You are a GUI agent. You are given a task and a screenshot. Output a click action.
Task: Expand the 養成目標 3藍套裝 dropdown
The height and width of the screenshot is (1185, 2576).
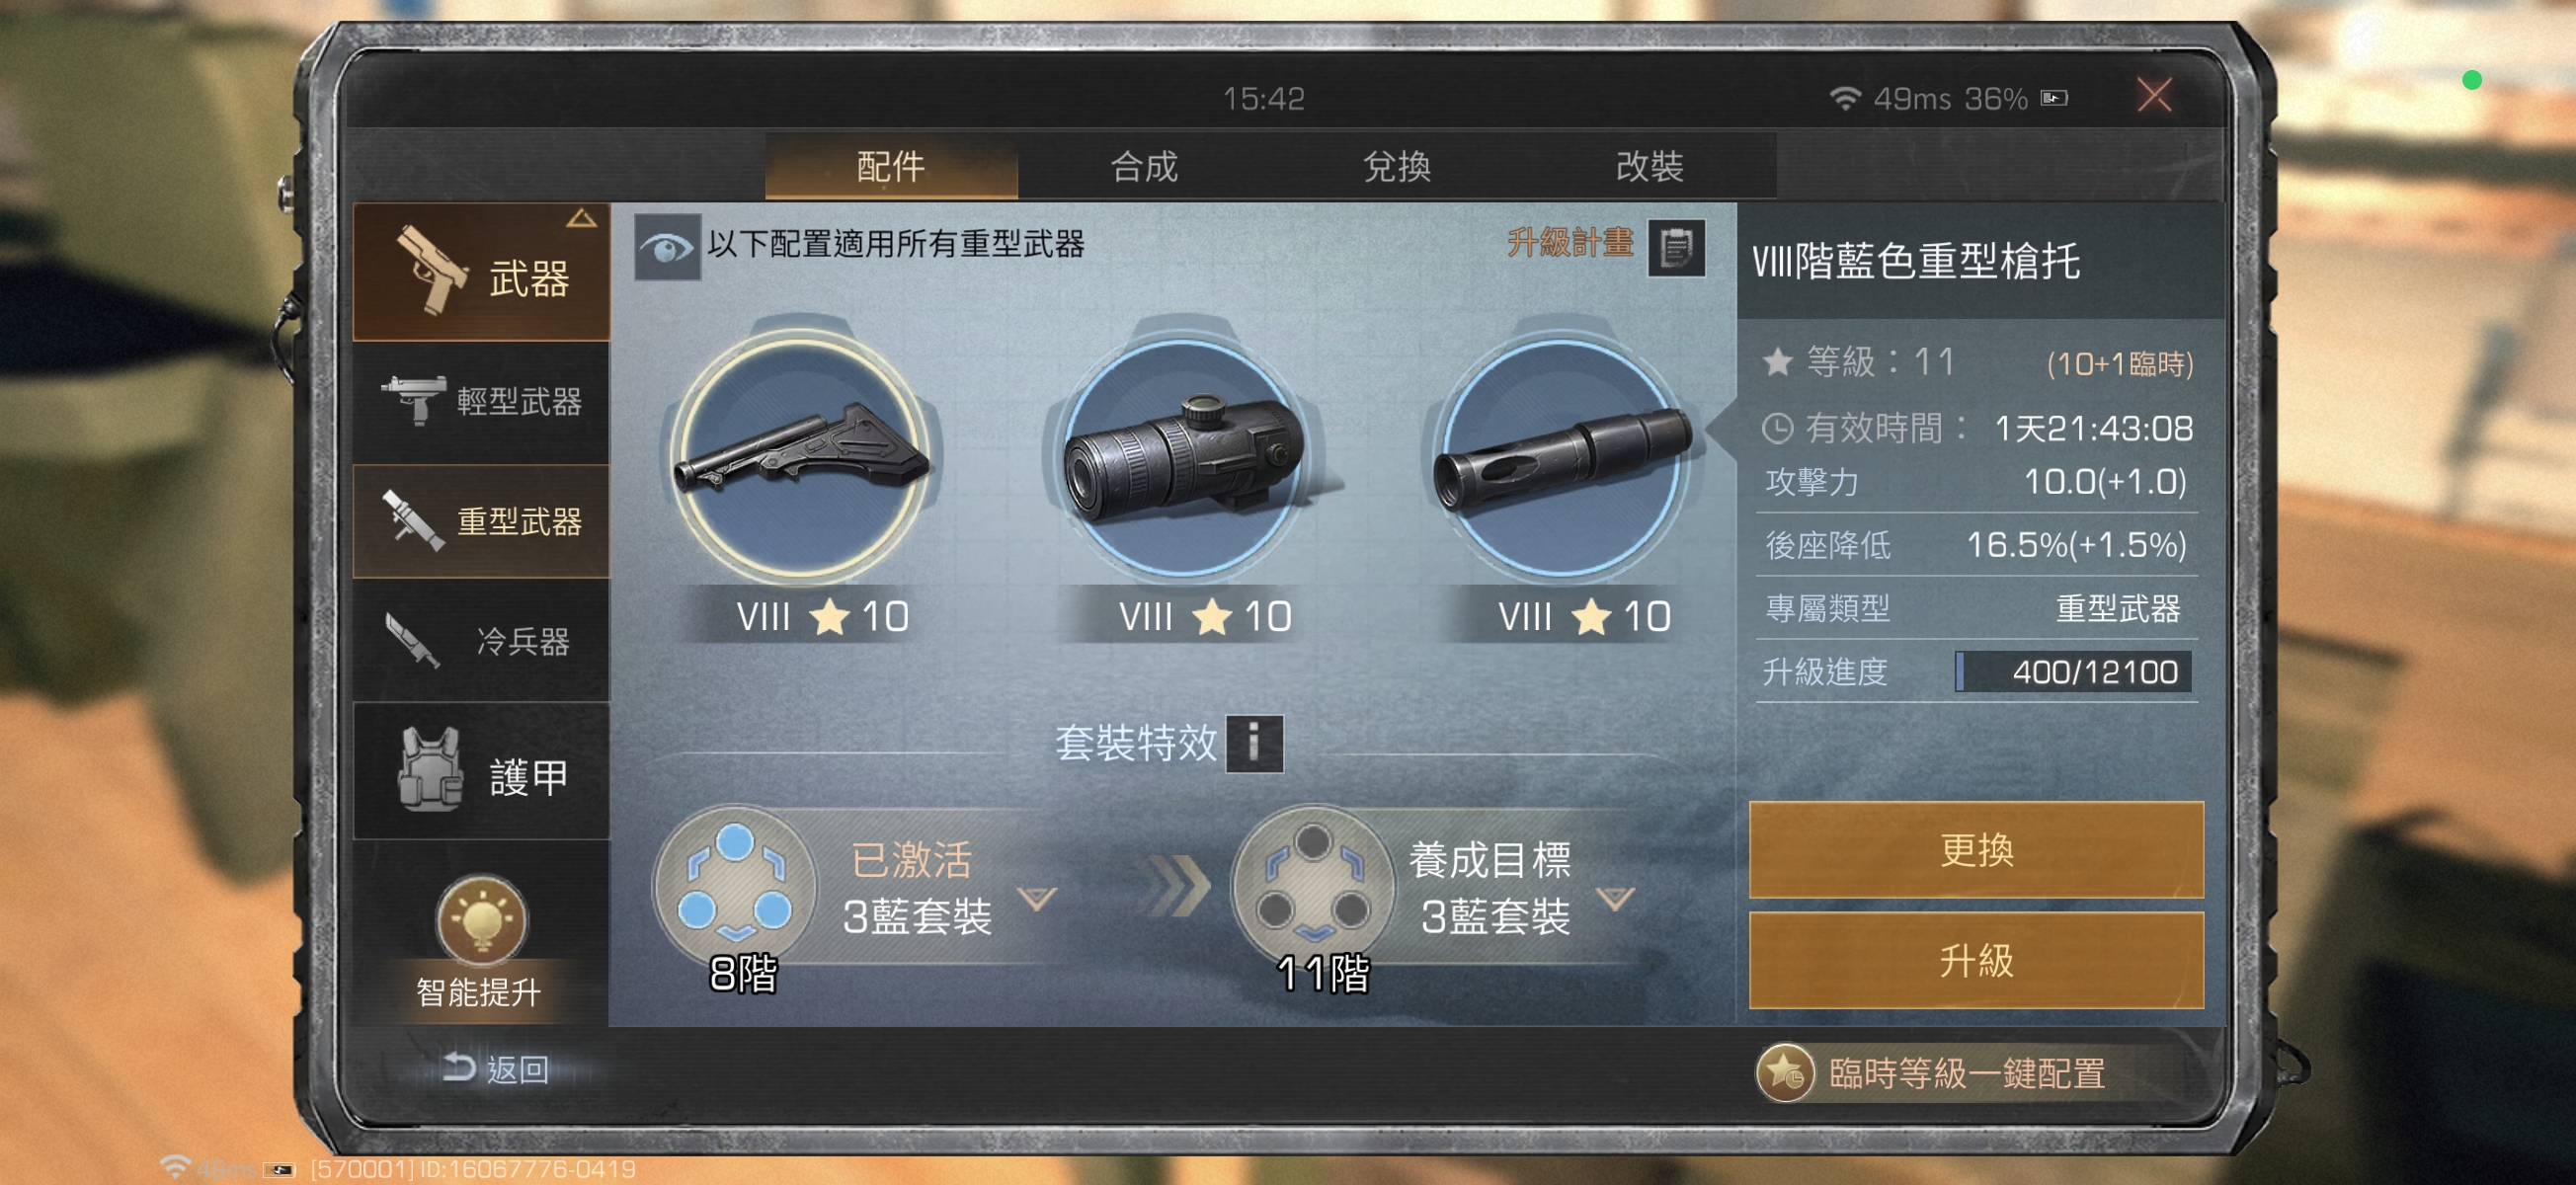[x=1615, y=898]
